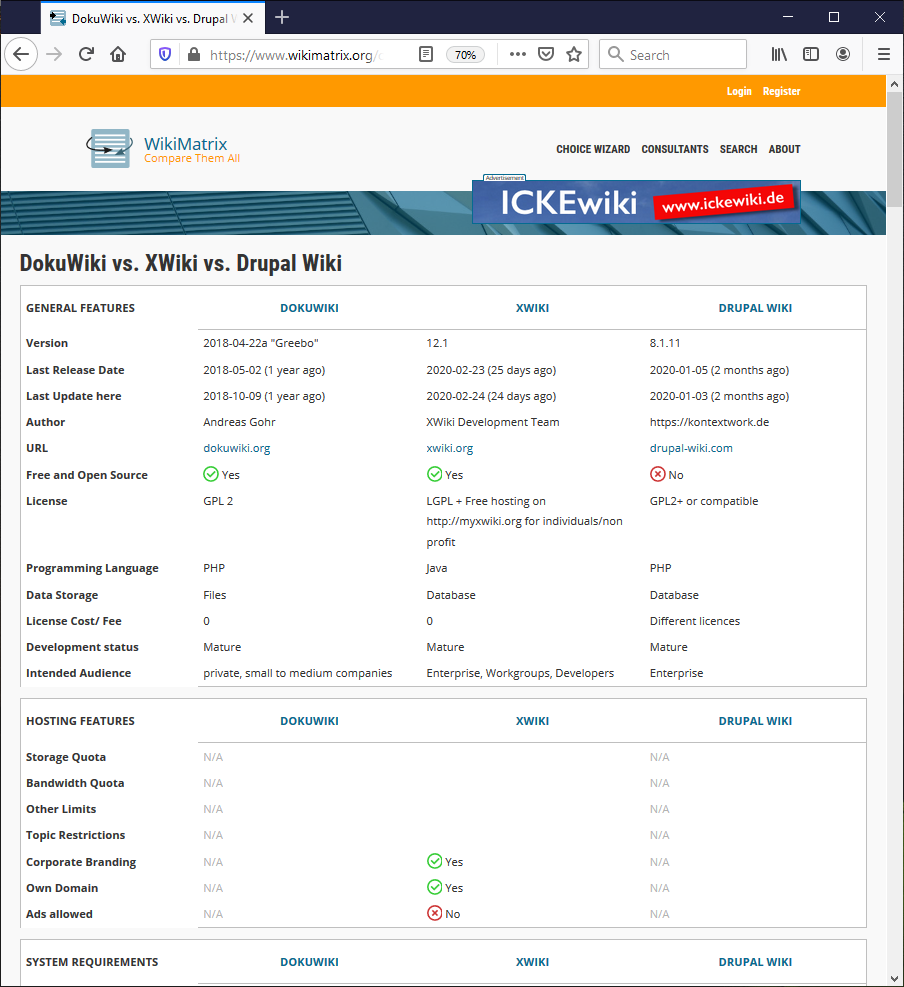Open XWIKI header in Hosting Features
This screenshot has width=904, height=987.
pyautogui.click(x=533, y=721)
